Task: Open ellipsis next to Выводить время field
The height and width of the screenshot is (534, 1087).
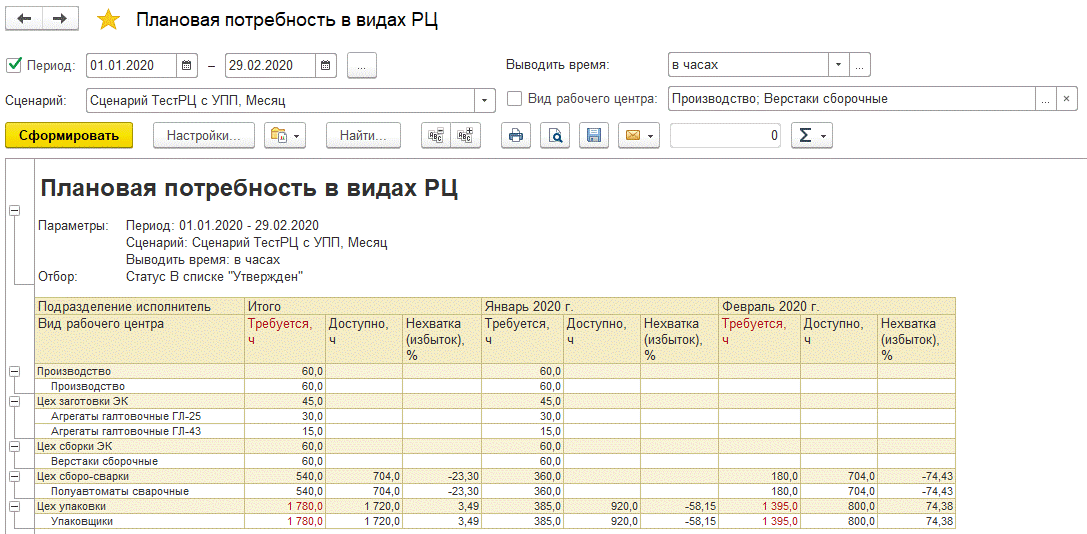Action: click(860, 65)
